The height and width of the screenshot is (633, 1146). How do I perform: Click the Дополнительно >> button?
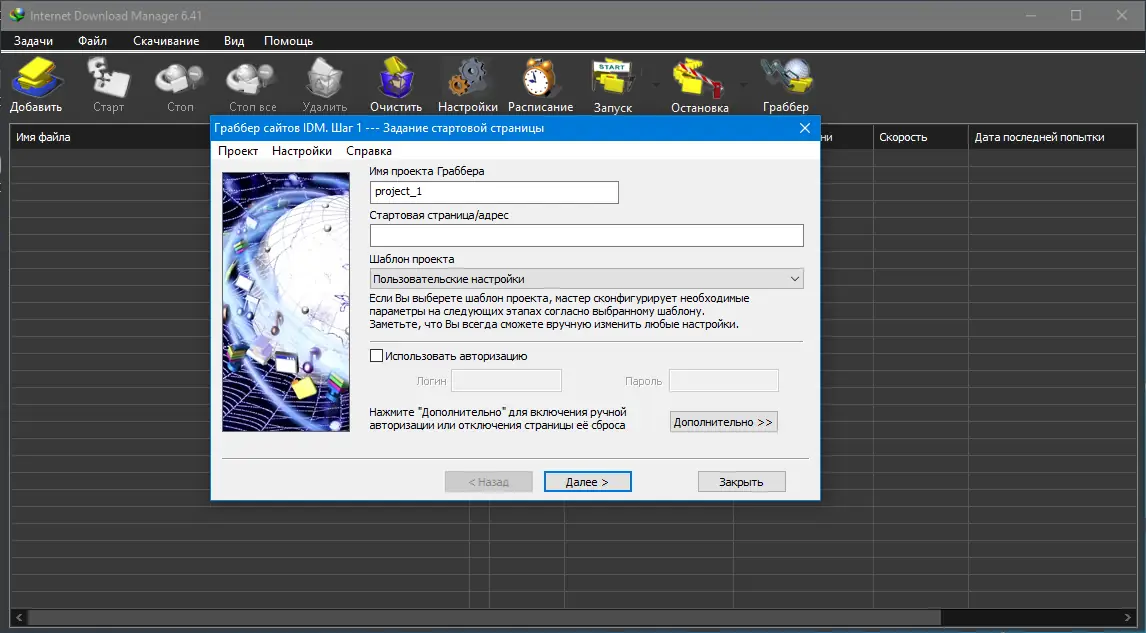[723, 422]
